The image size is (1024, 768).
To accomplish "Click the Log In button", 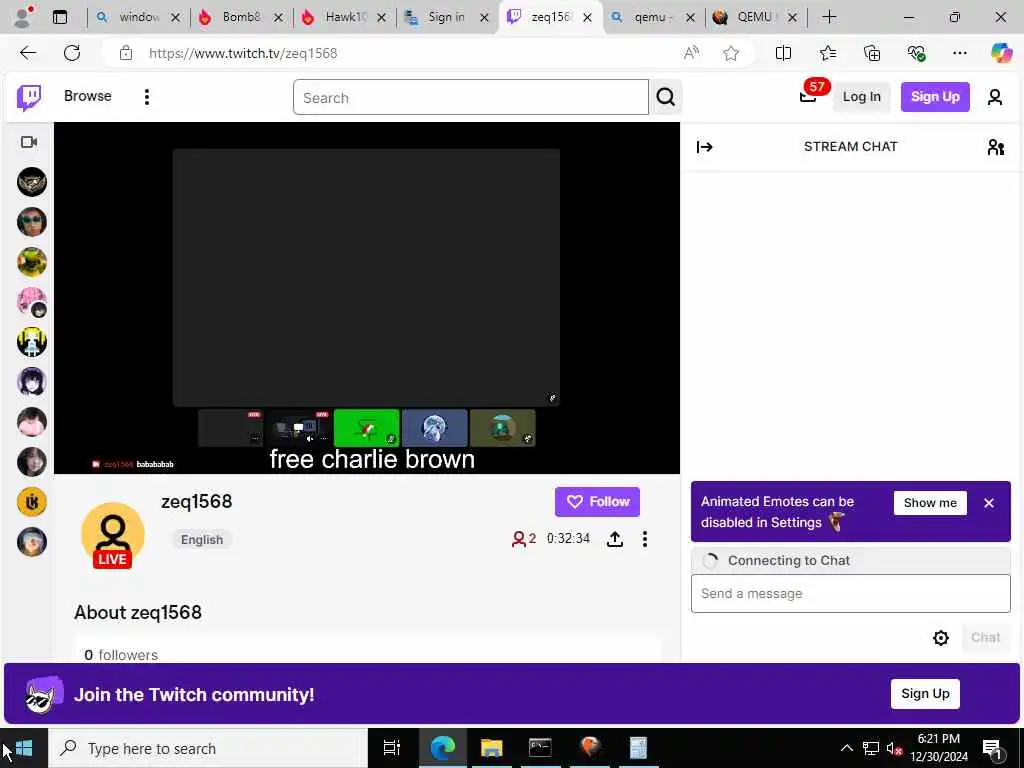I will [x=861, y=97].
